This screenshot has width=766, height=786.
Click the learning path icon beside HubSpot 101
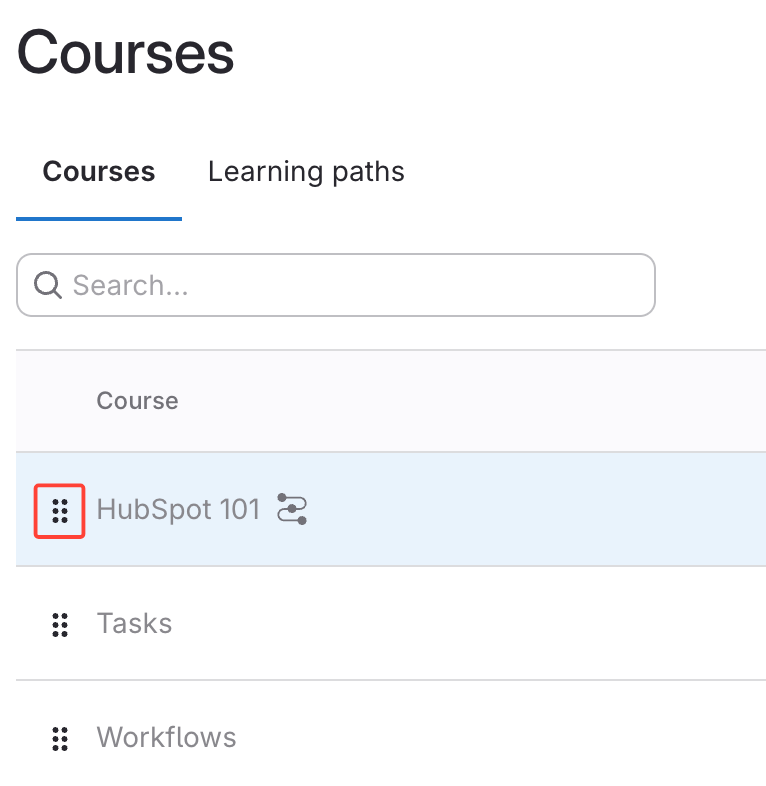tap(292, 509)
